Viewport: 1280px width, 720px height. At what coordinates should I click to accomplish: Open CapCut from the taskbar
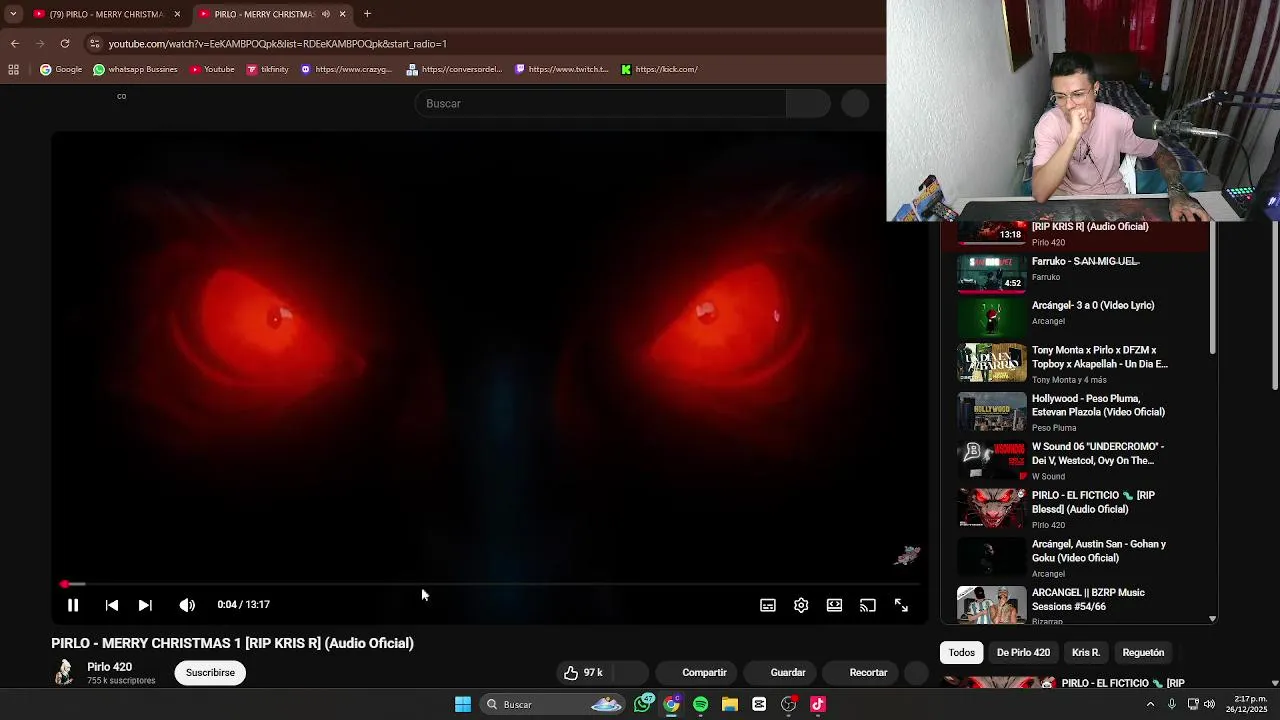pyautogui.click(x=759, y=705)
